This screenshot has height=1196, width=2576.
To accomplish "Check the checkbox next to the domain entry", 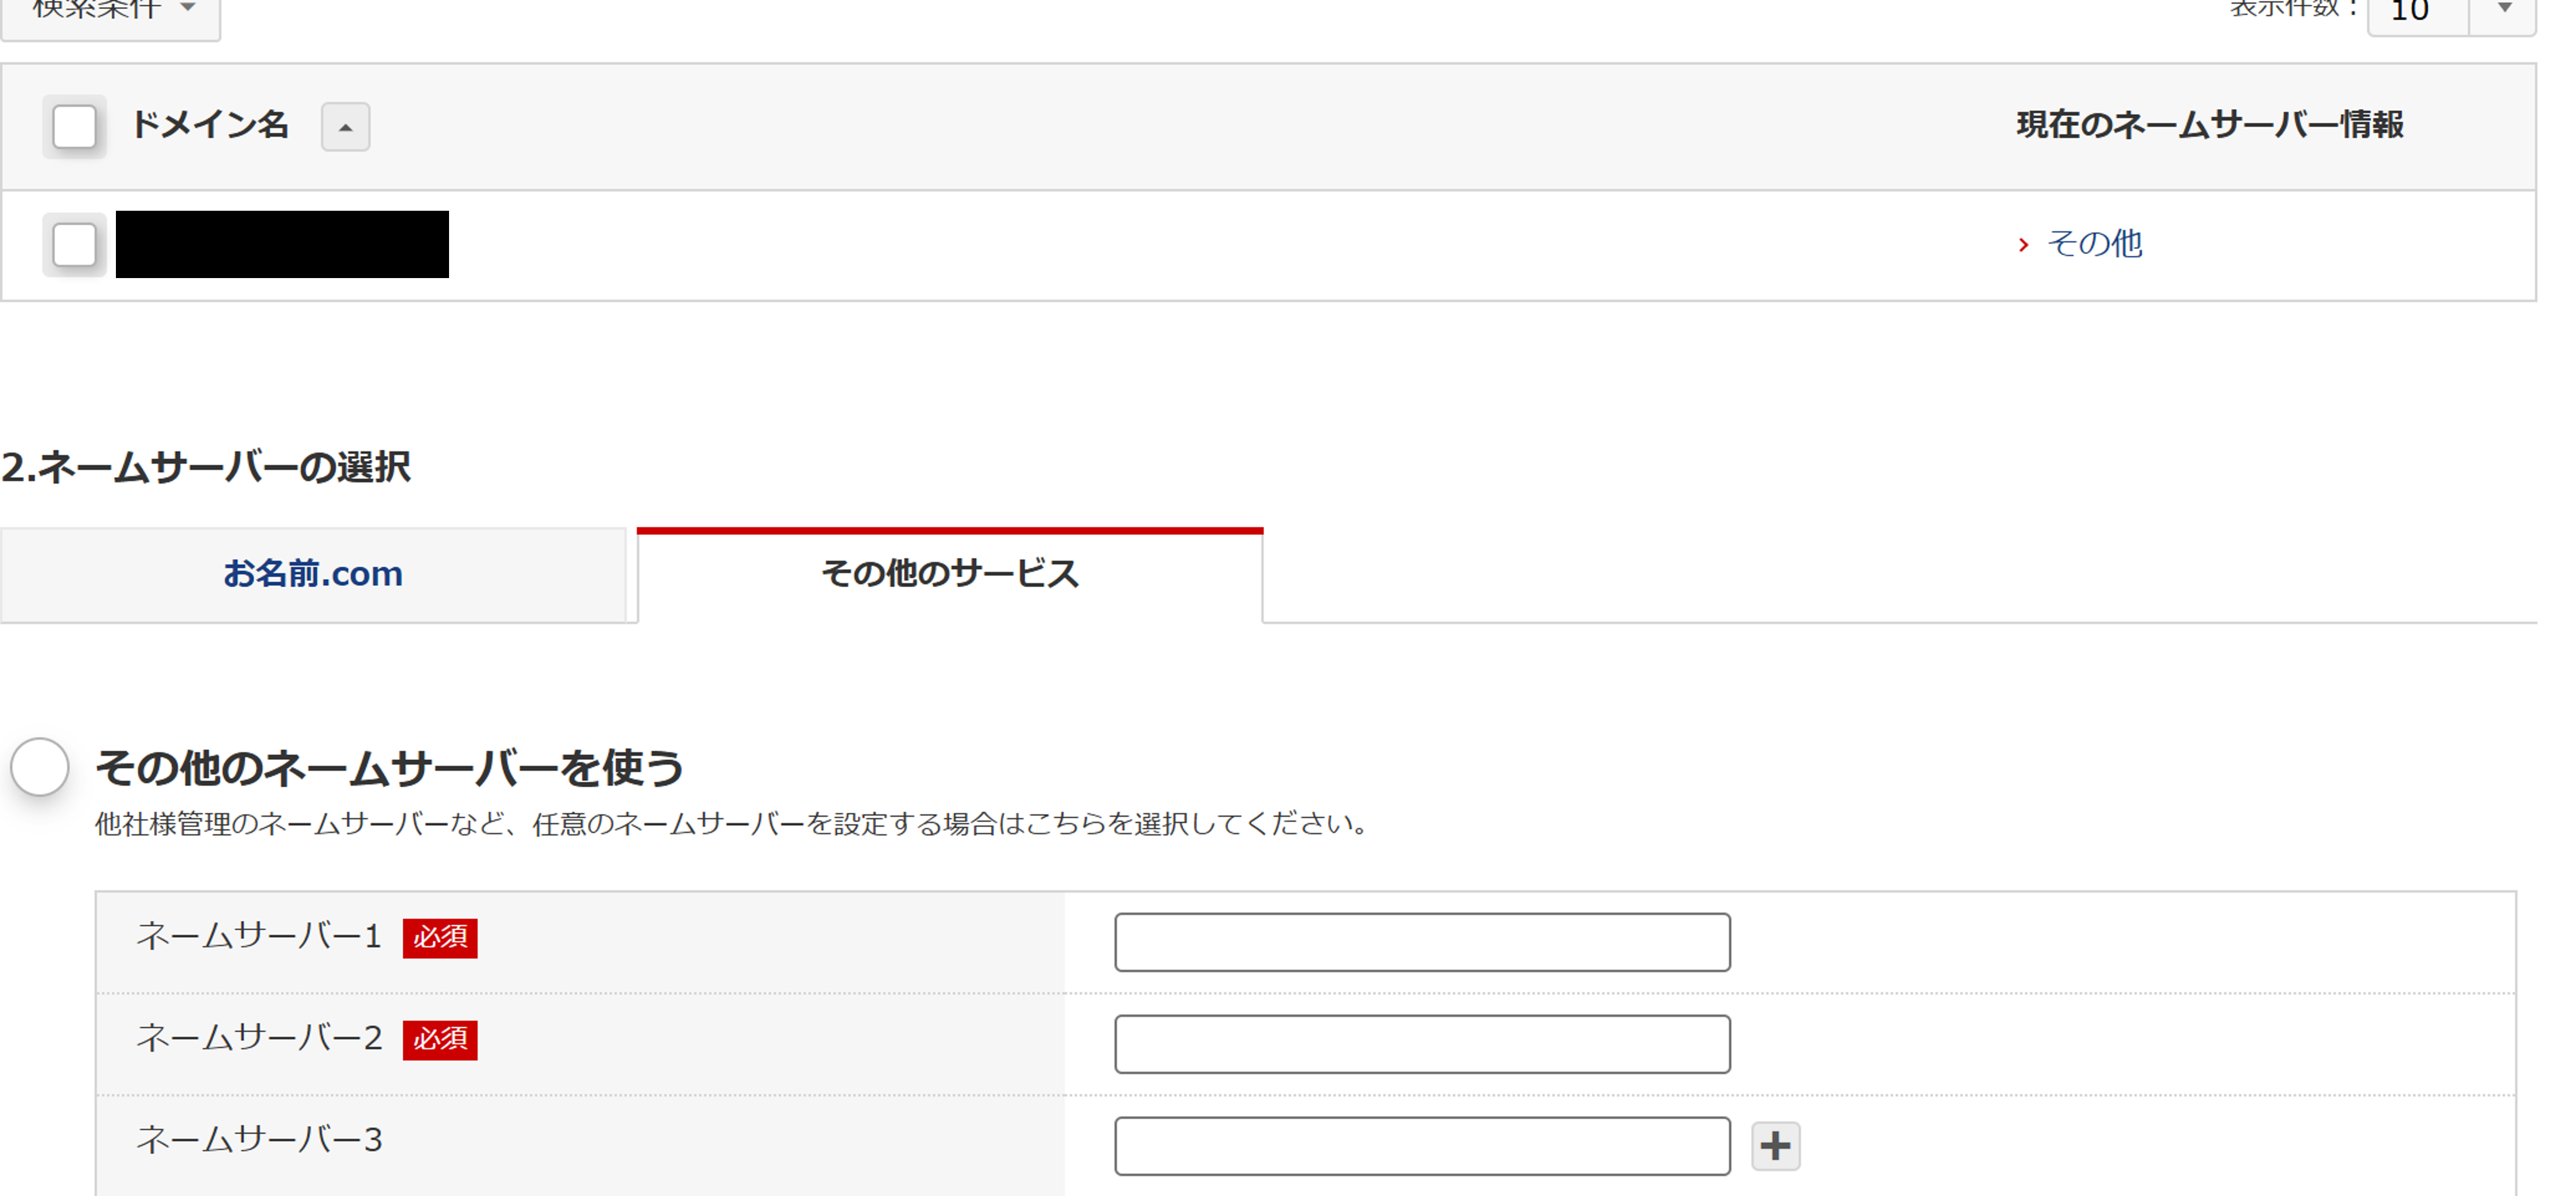I will coord(74,244).
